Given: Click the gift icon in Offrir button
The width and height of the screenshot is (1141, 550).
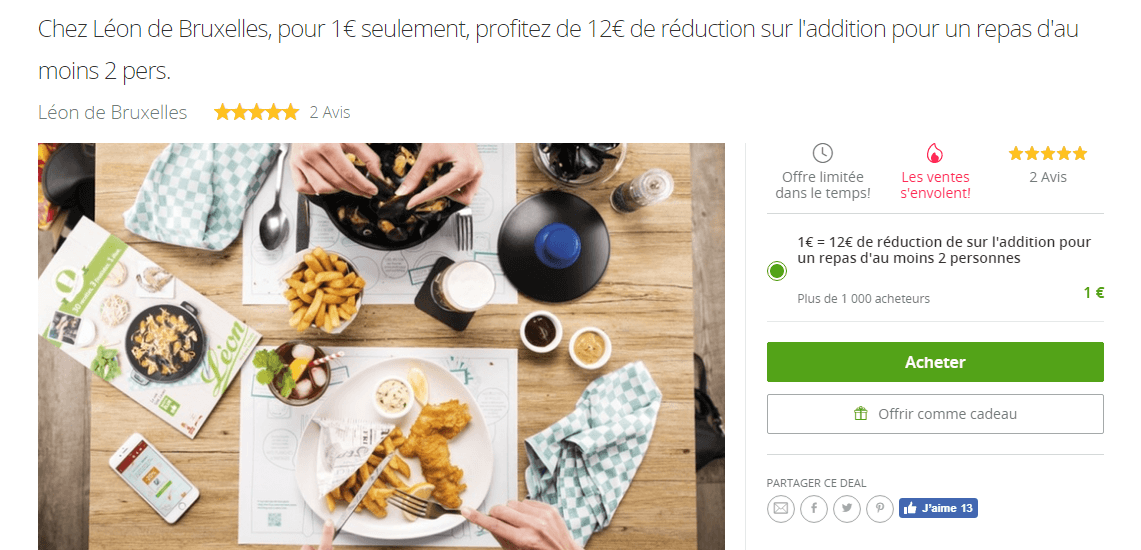Looking at the screenshot, I should (x=861, y=414).
